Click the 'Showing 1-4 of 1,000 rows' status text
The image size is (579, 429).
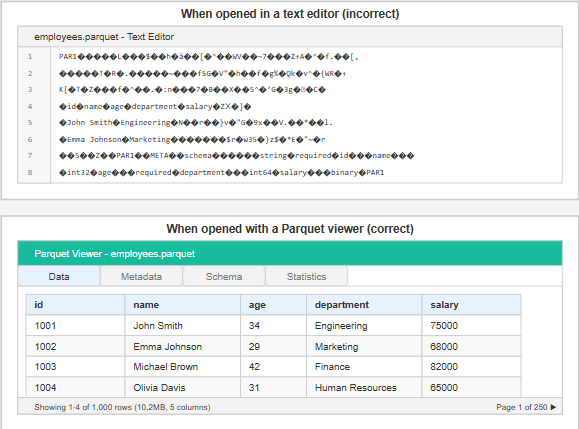[x=122, y=407]
